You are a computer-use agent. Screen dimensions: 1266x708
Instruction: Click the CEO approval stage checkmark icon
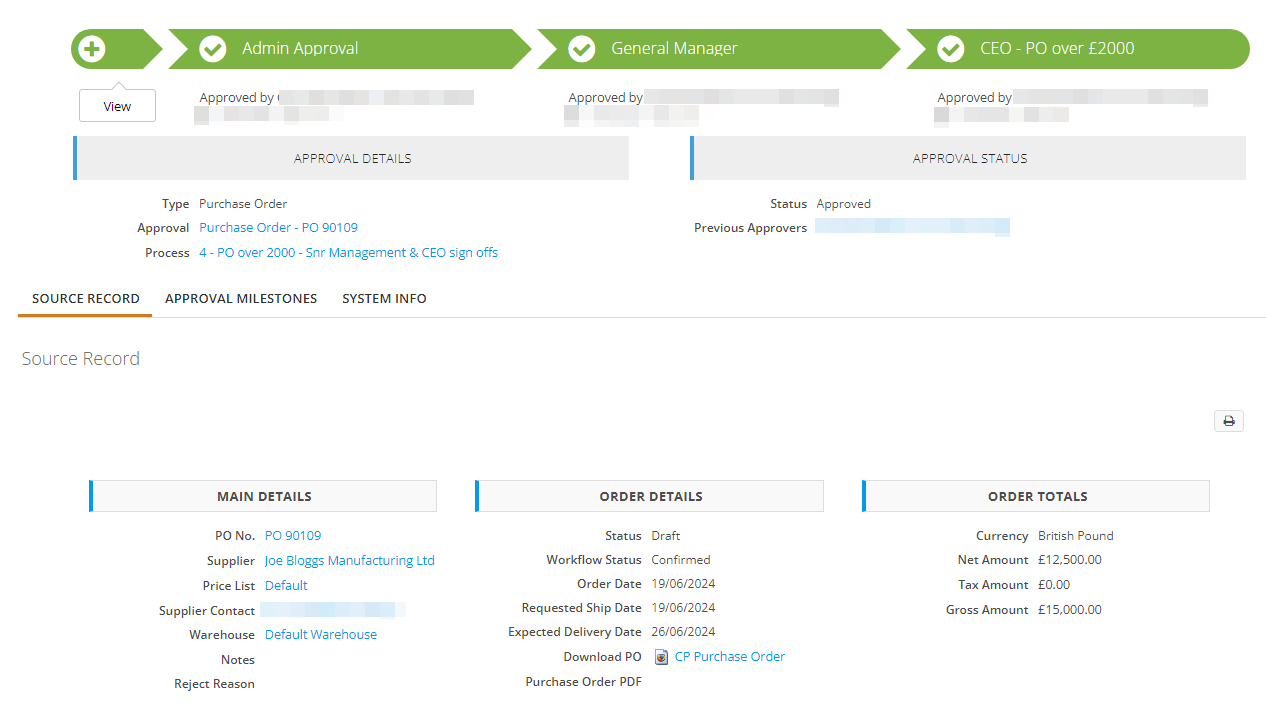pyautogui.click(x=950, y=48)
